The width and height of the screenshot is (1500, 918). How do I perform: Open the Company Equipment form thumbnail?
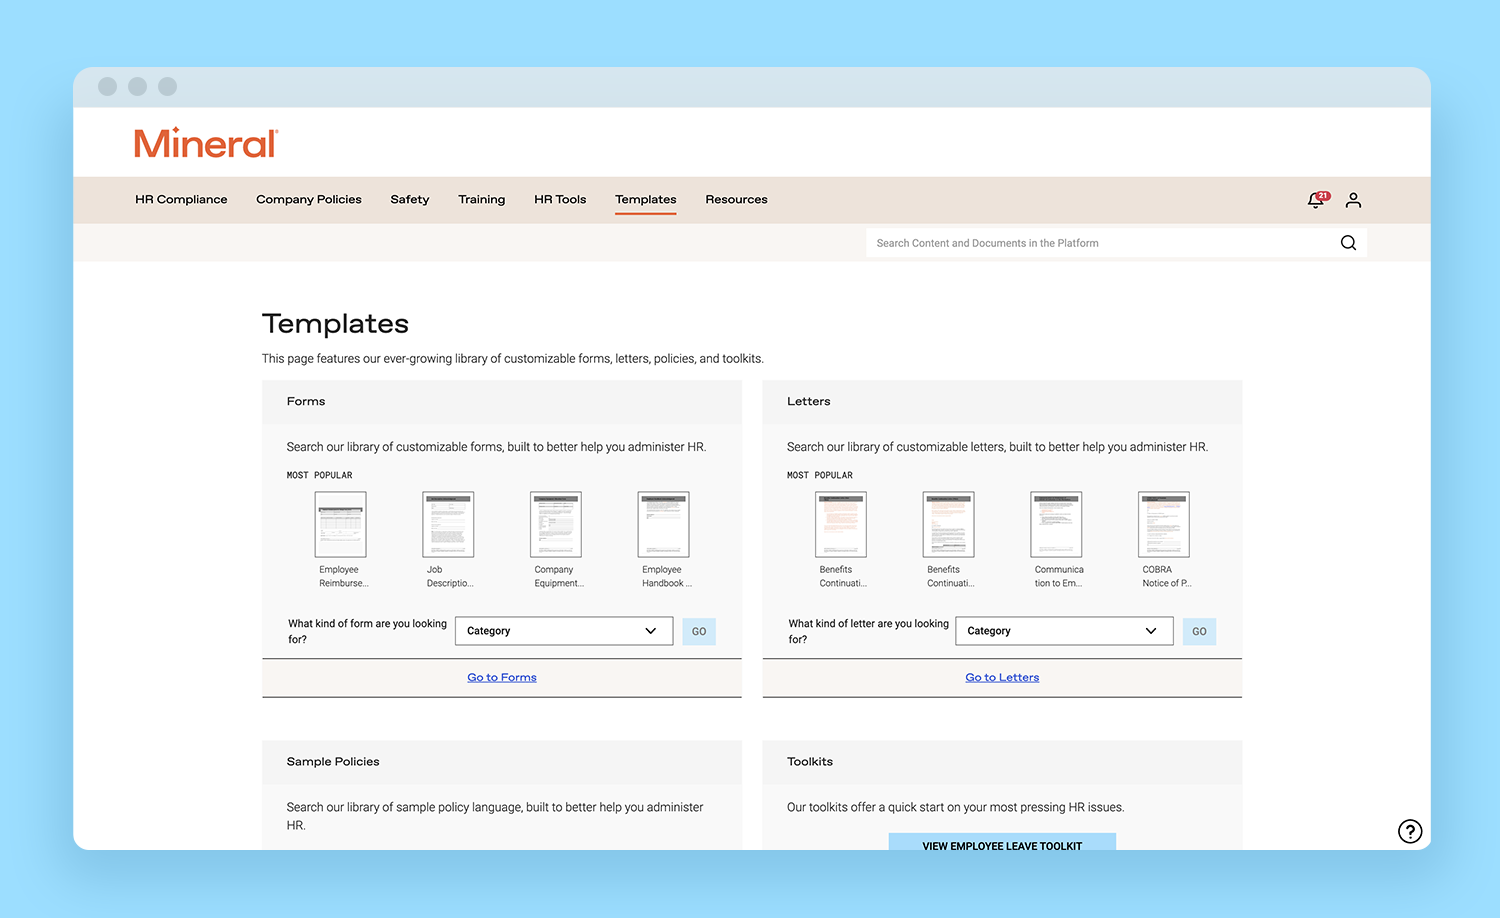[x=556, y=525]
